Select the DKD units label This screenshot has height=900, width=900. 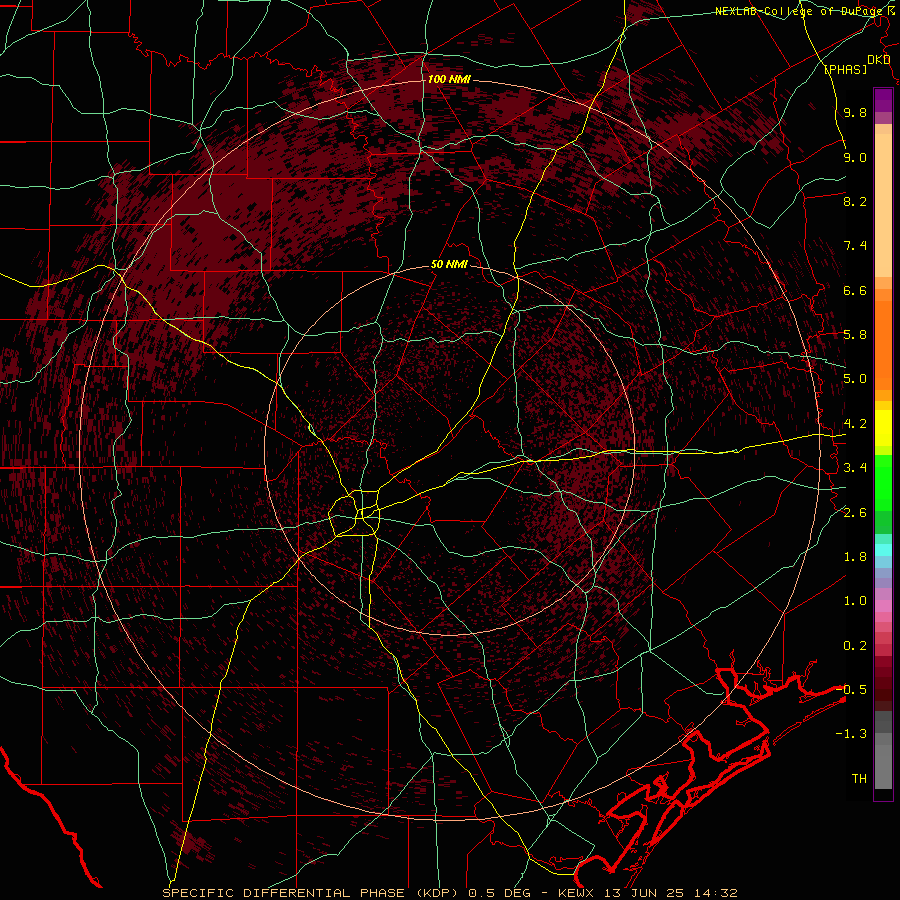tap(878, 60)
